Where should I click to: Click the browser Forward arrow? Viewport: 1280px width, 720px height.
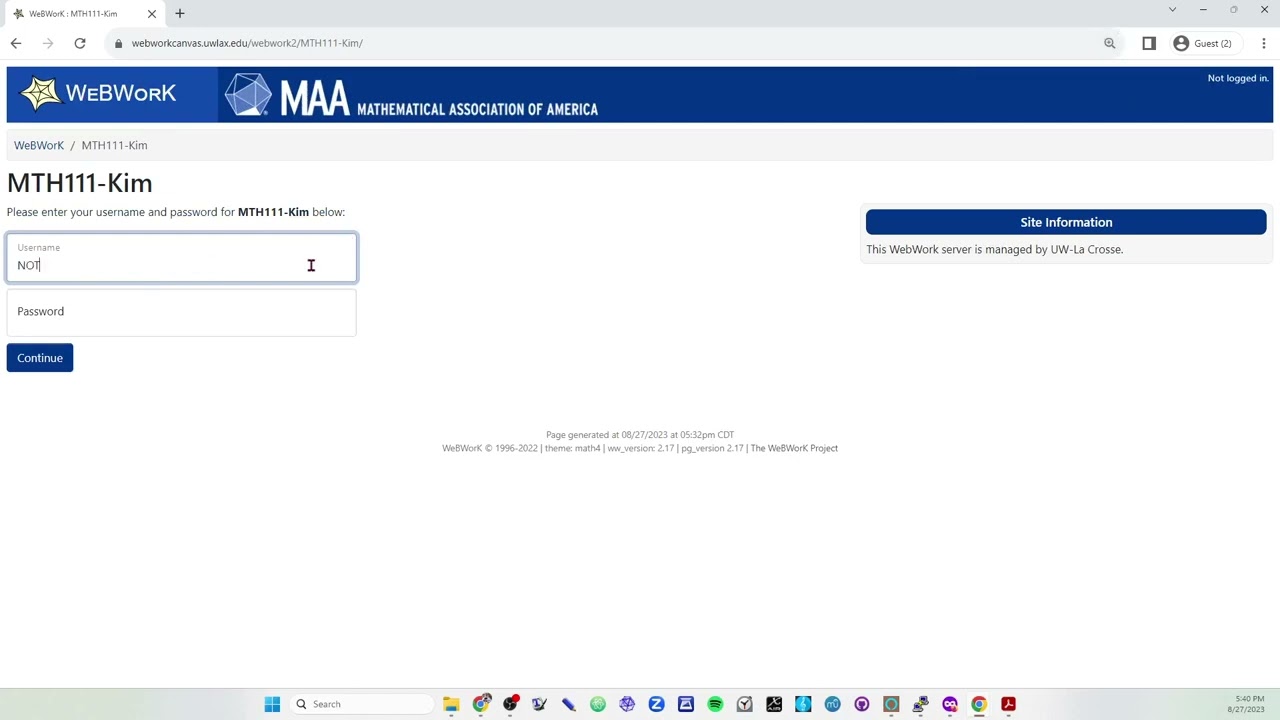(x=48, y=43)
